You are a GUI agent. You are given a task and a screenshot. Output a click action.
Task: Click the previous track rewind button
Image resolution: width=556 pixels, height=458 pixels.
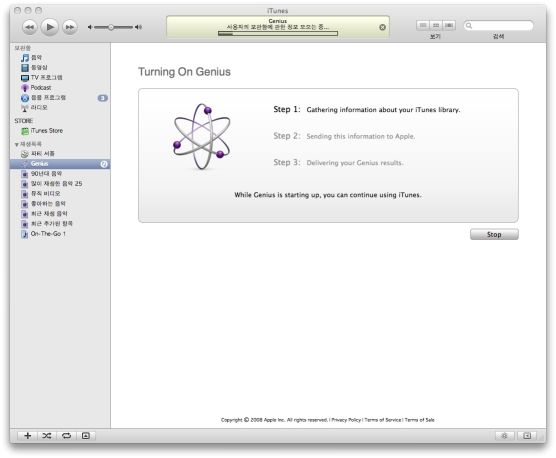coord(29,27)
